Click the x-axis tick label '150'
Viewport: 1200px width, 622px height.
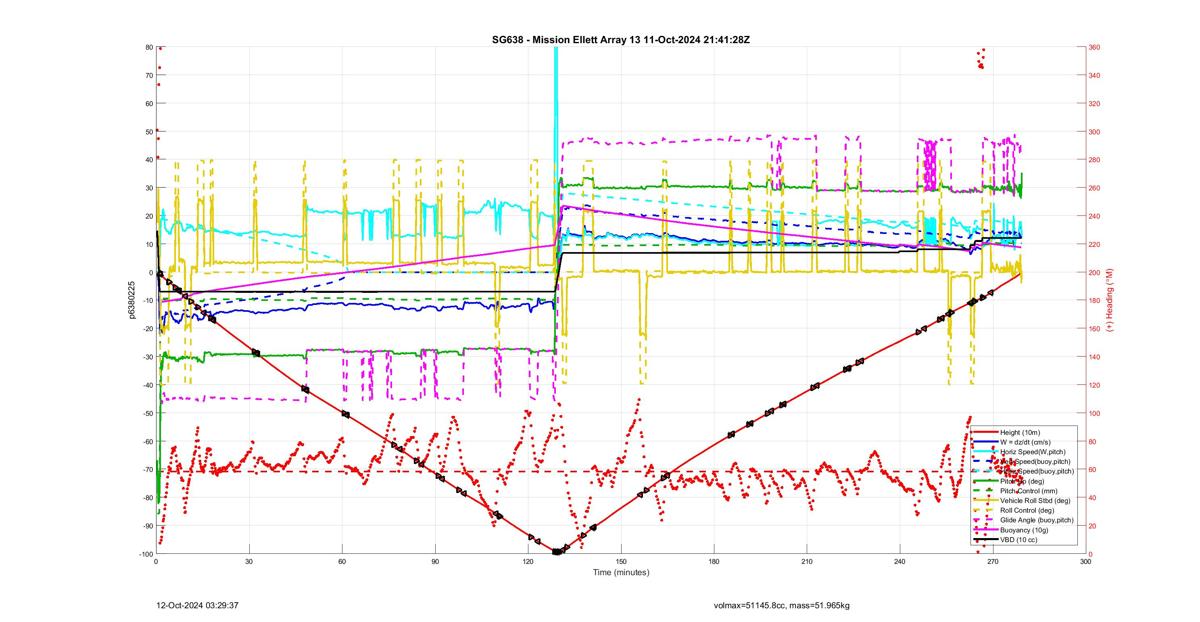point(621,562)
